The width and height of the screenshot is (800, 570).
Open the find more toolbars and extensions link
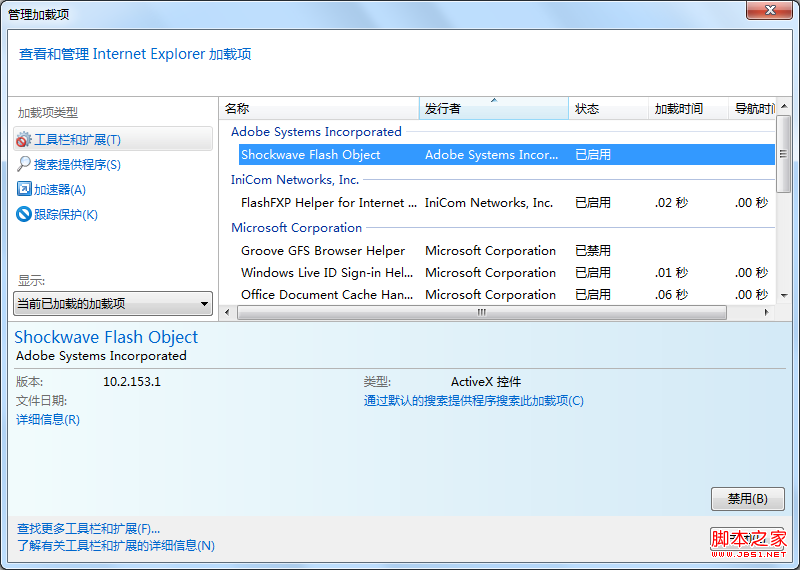(x=89, y=528)
